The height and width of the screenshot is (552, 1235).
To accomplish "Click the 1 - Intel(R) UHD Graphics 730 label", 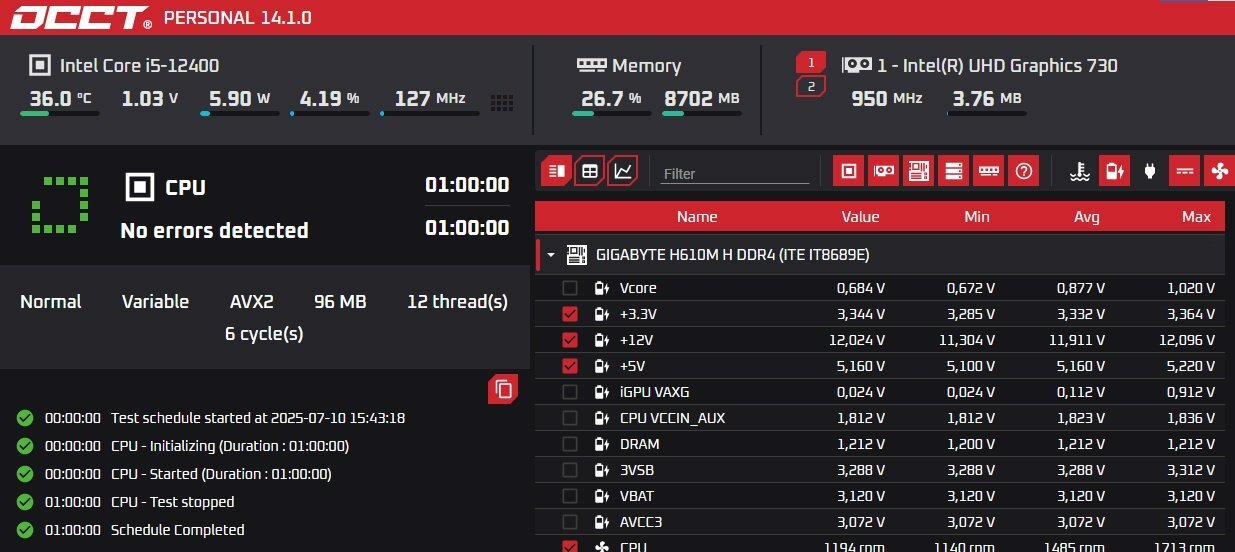I will click(997, 66).
